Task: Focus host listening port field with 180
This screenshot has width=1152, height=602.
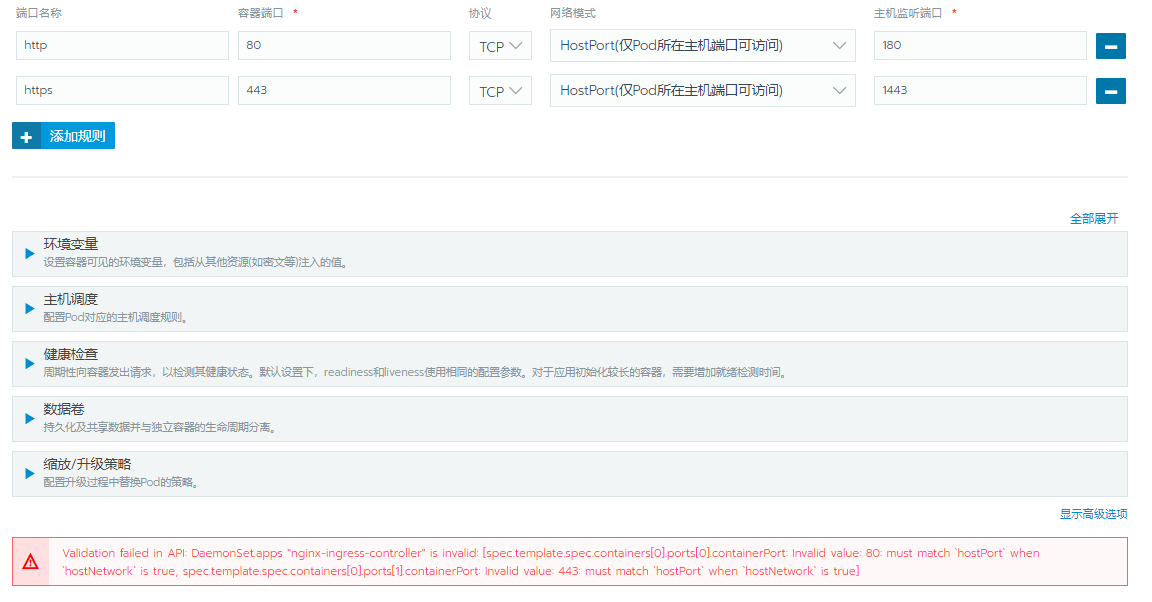Action: point(980,46)
